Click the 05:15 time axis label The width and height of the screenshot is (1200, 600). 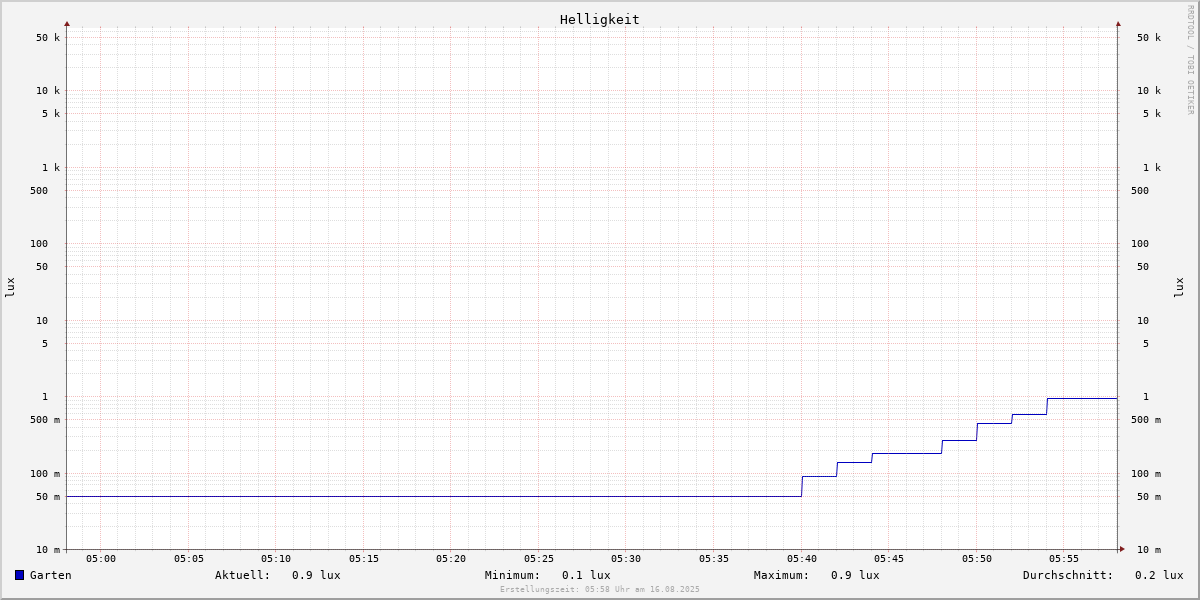coord(364,559)
